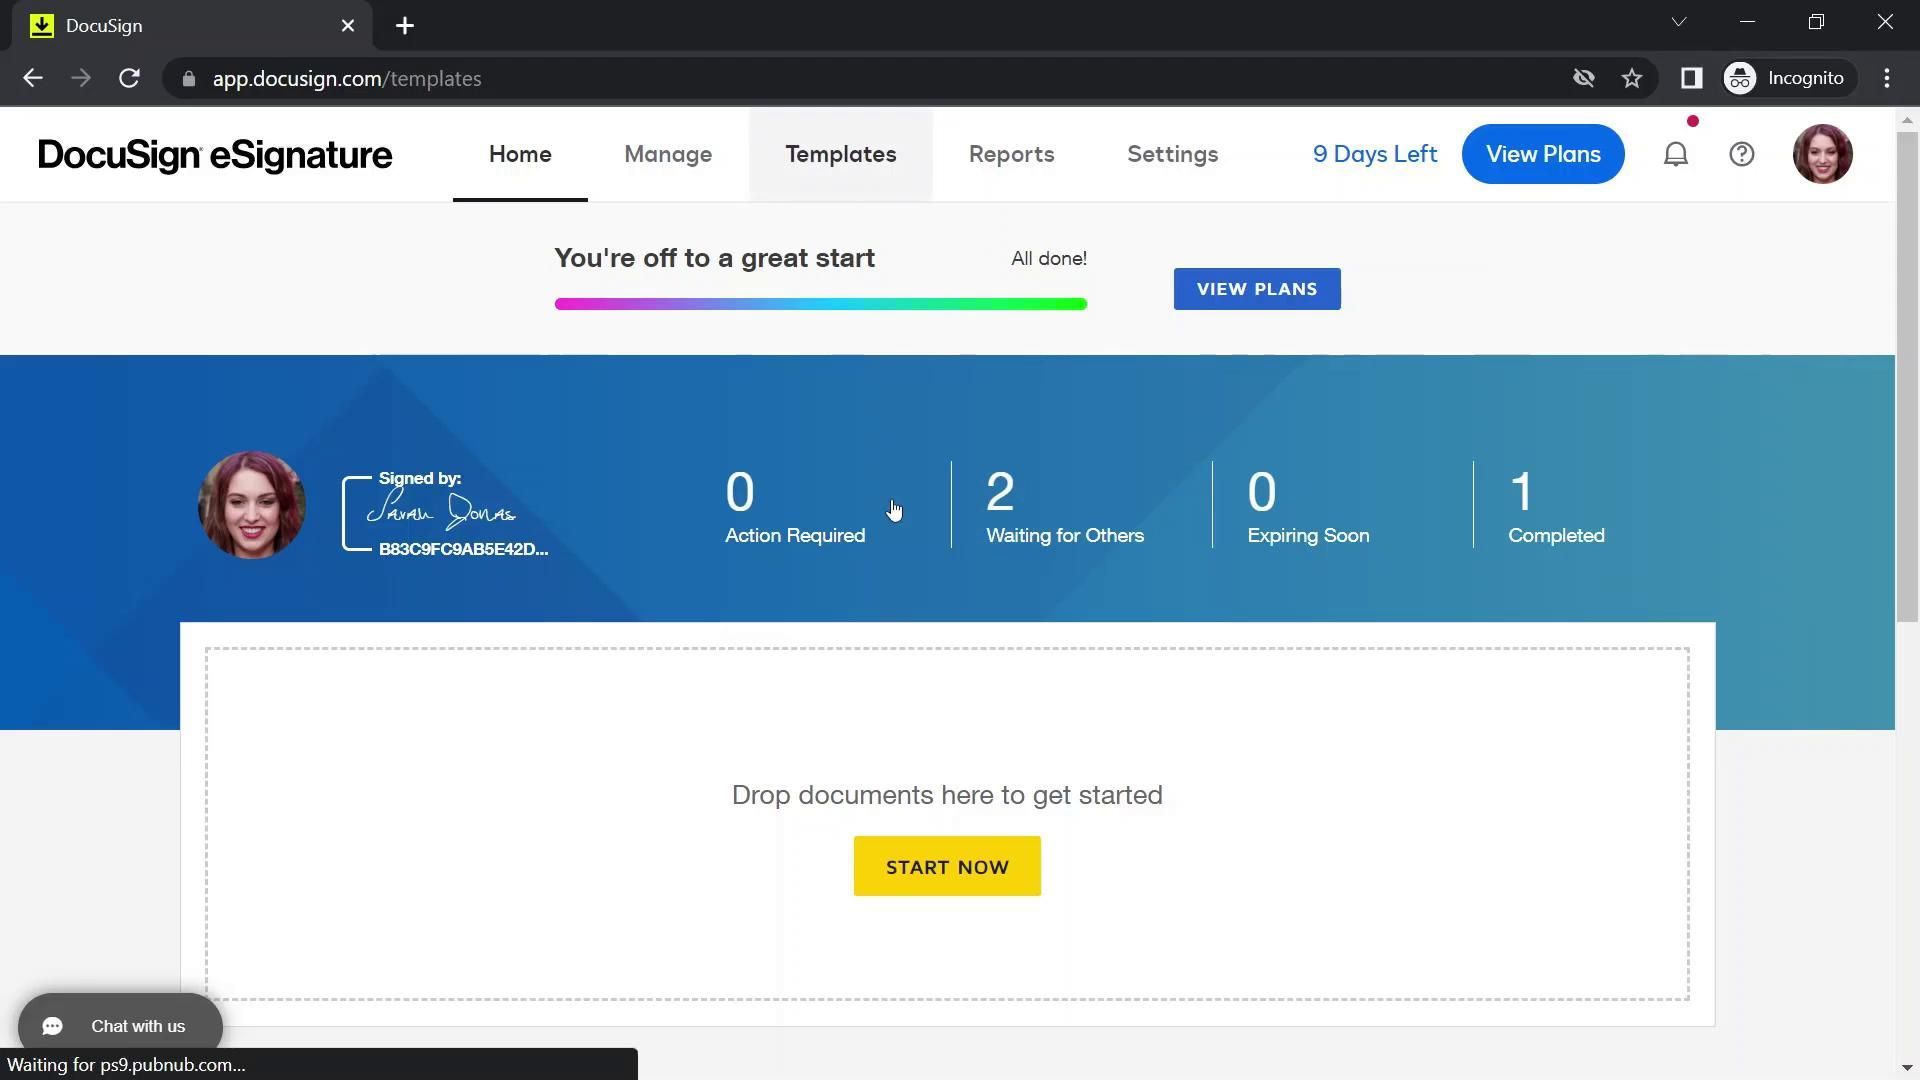Viewport: 1920px width, 1080px height.
Task: Open the user profile avatar menu
Action: click(1822, 154)
